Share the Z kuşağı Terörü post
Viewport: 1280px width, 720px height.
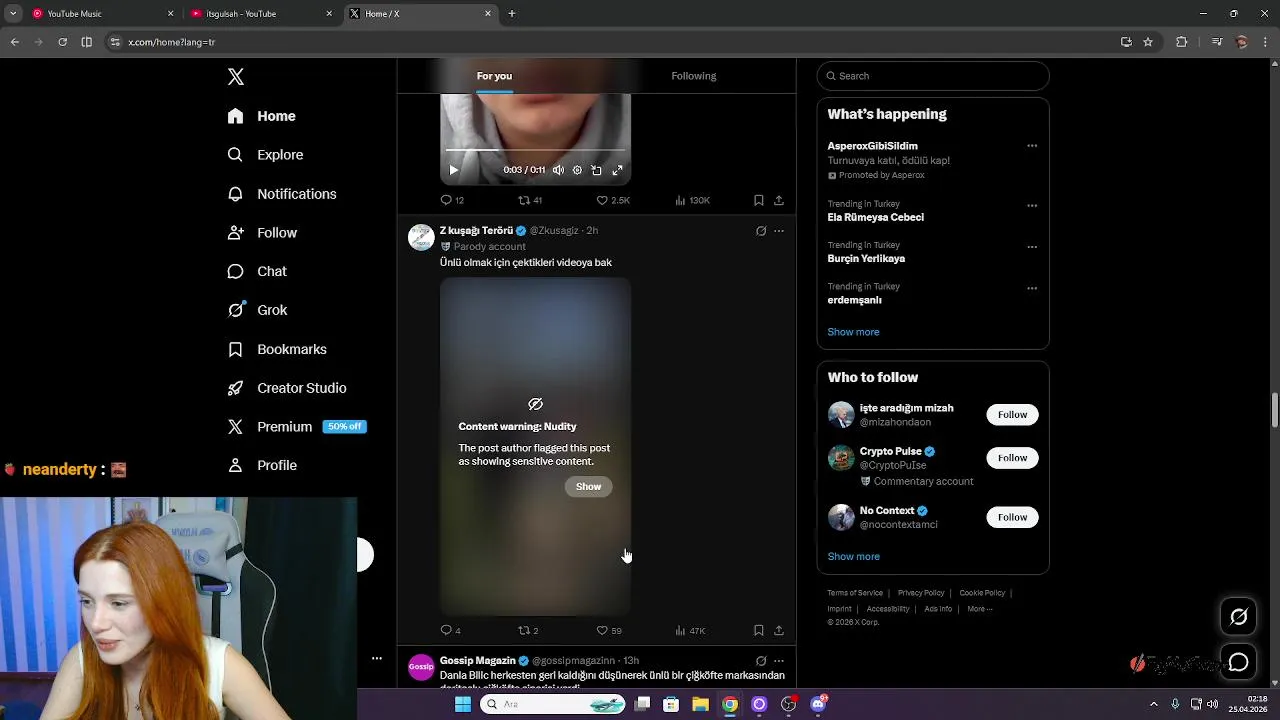click(x=779, y=630)
